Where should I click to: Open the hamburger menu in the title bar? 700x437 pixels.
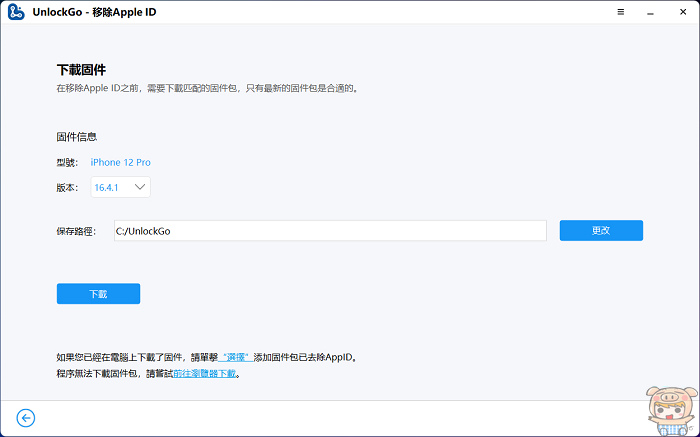[621, 12]
